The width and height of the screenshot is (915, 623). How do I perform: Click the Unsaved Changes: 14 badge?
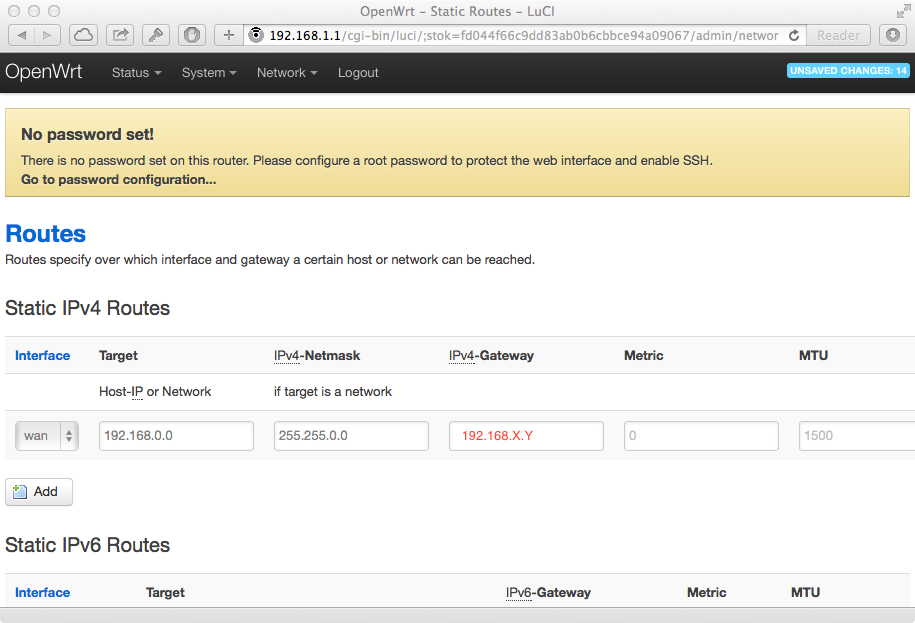click(848, 71)
